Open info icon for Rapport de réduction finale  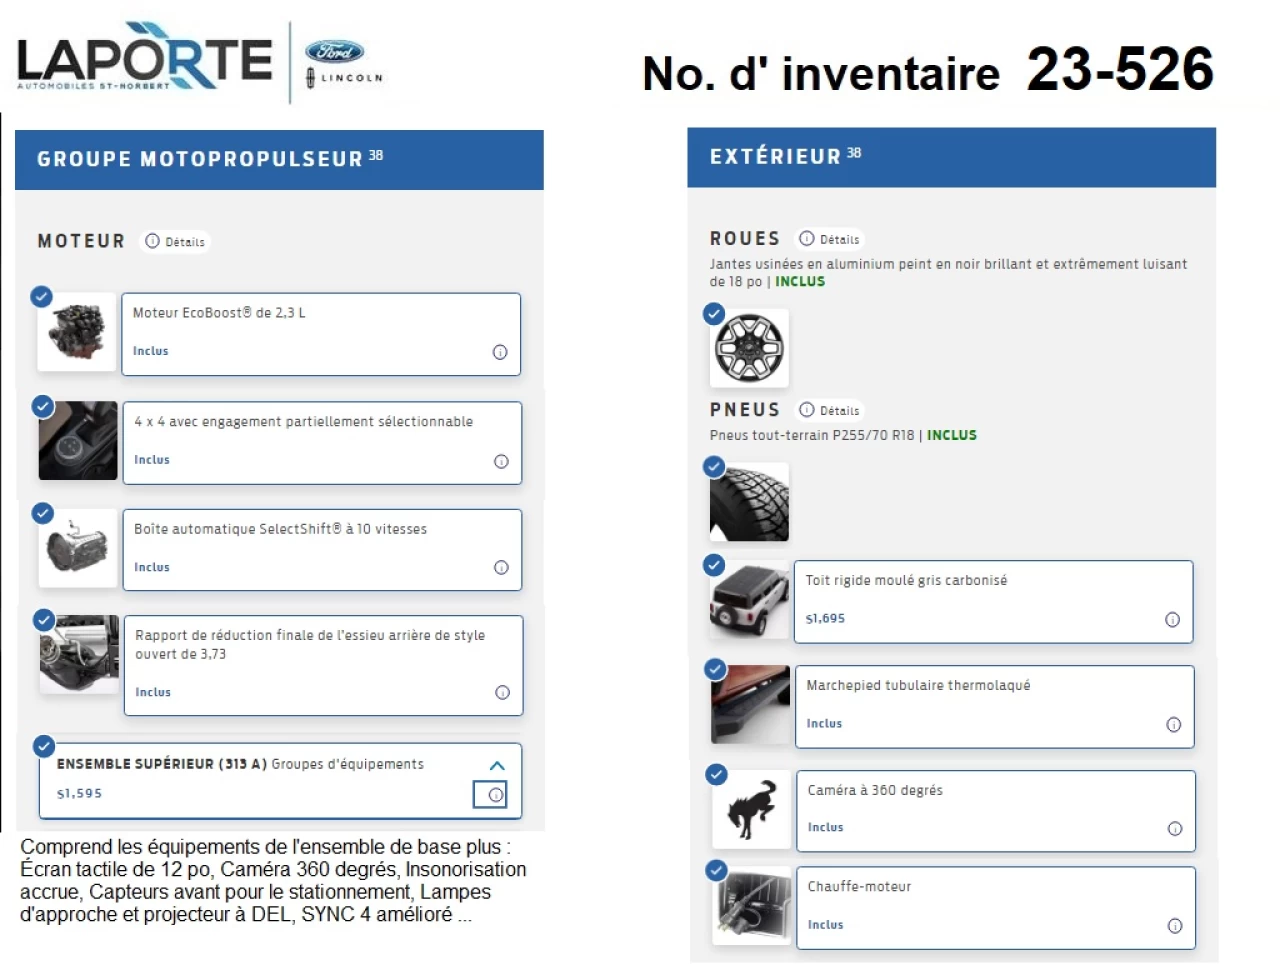(502, 693)
